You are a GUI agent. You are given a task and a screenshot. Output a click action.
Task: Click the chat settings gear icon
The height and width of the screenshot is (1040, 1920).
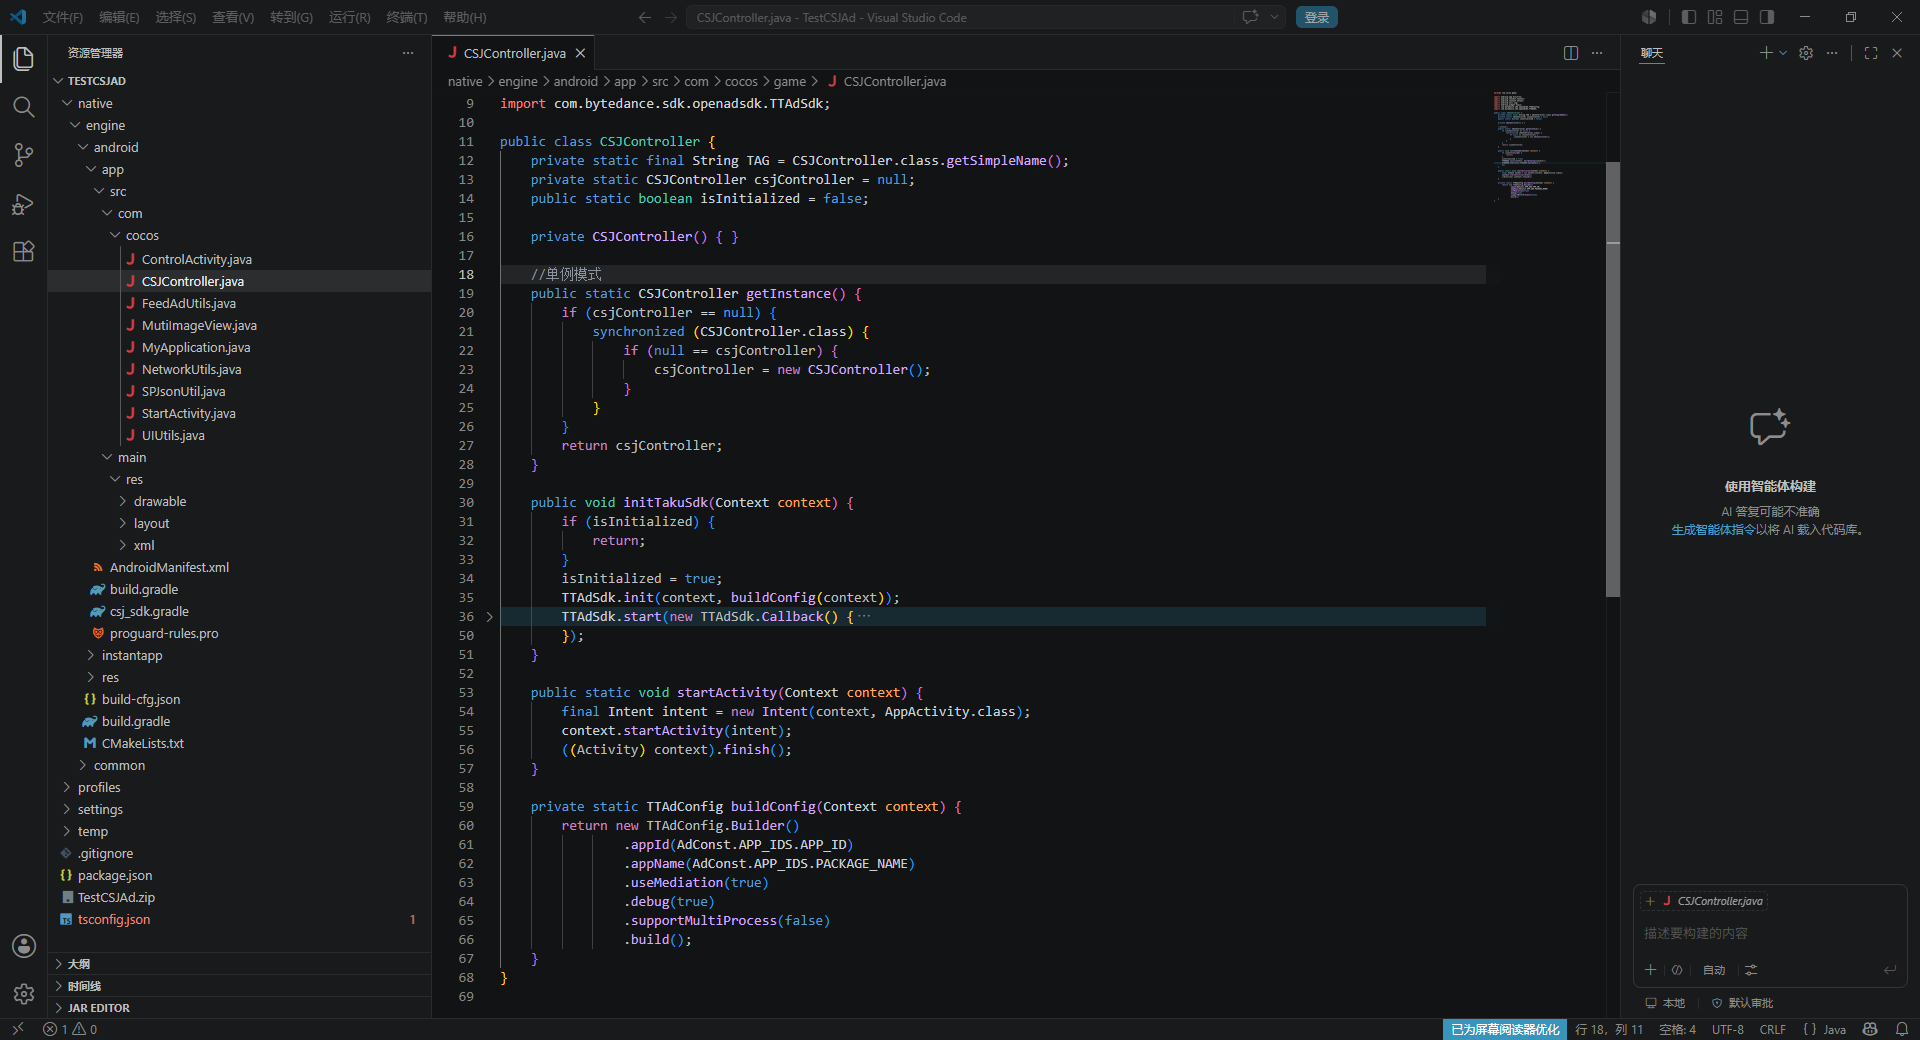(x=1806, y=53)
